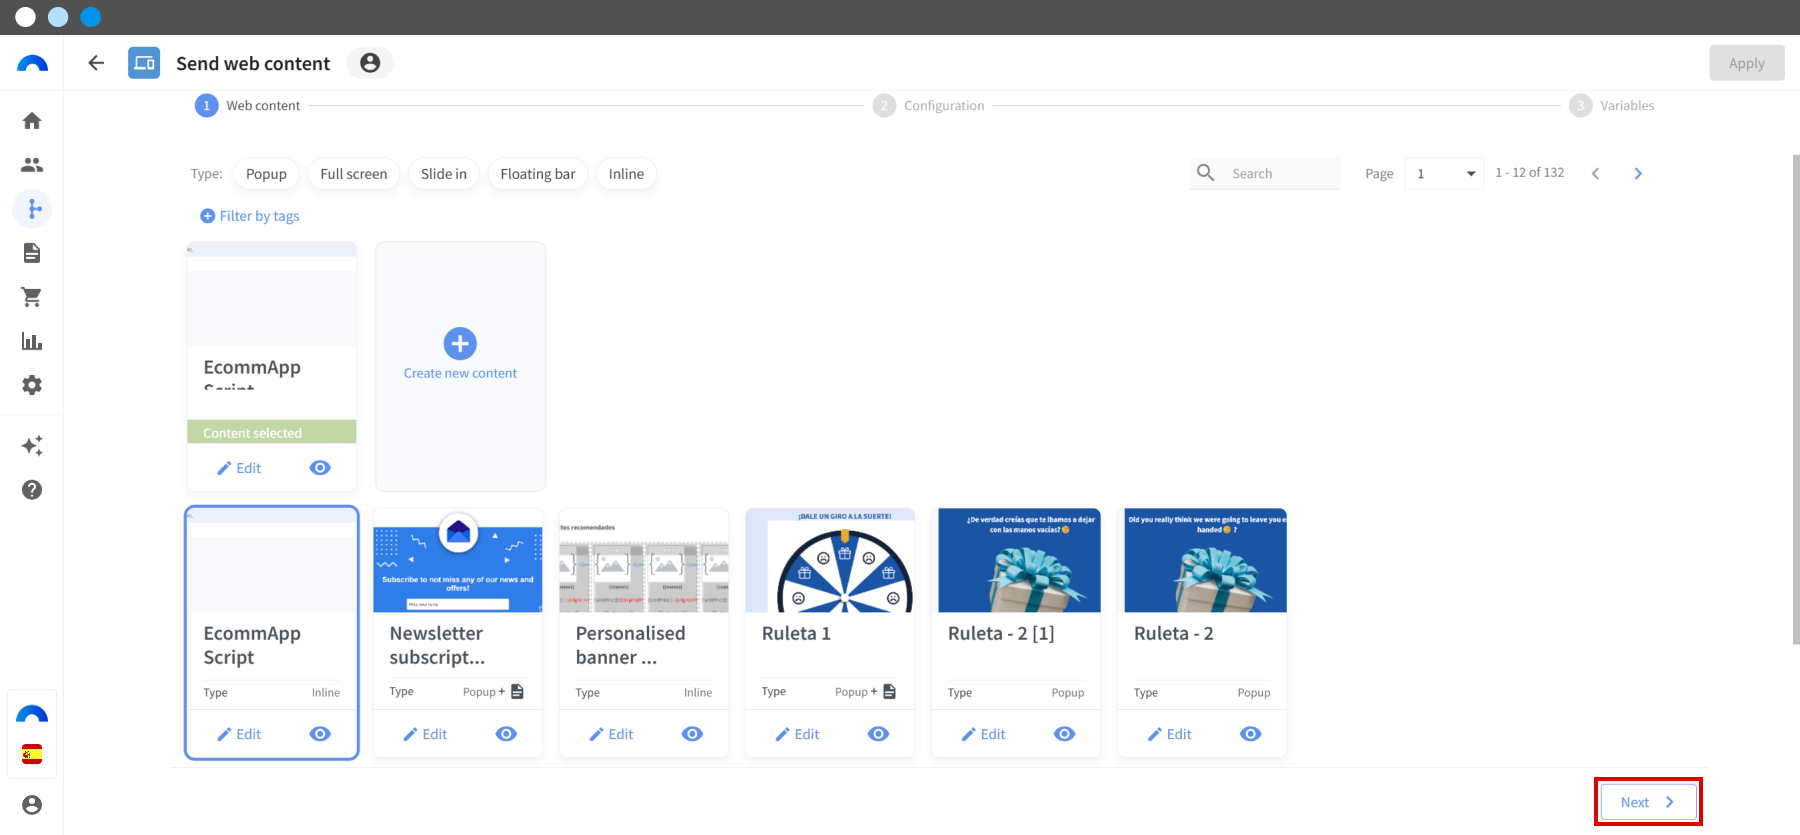Go back with the left arrow
Viewport: 1800px width, 835px height.
point(96,63)
